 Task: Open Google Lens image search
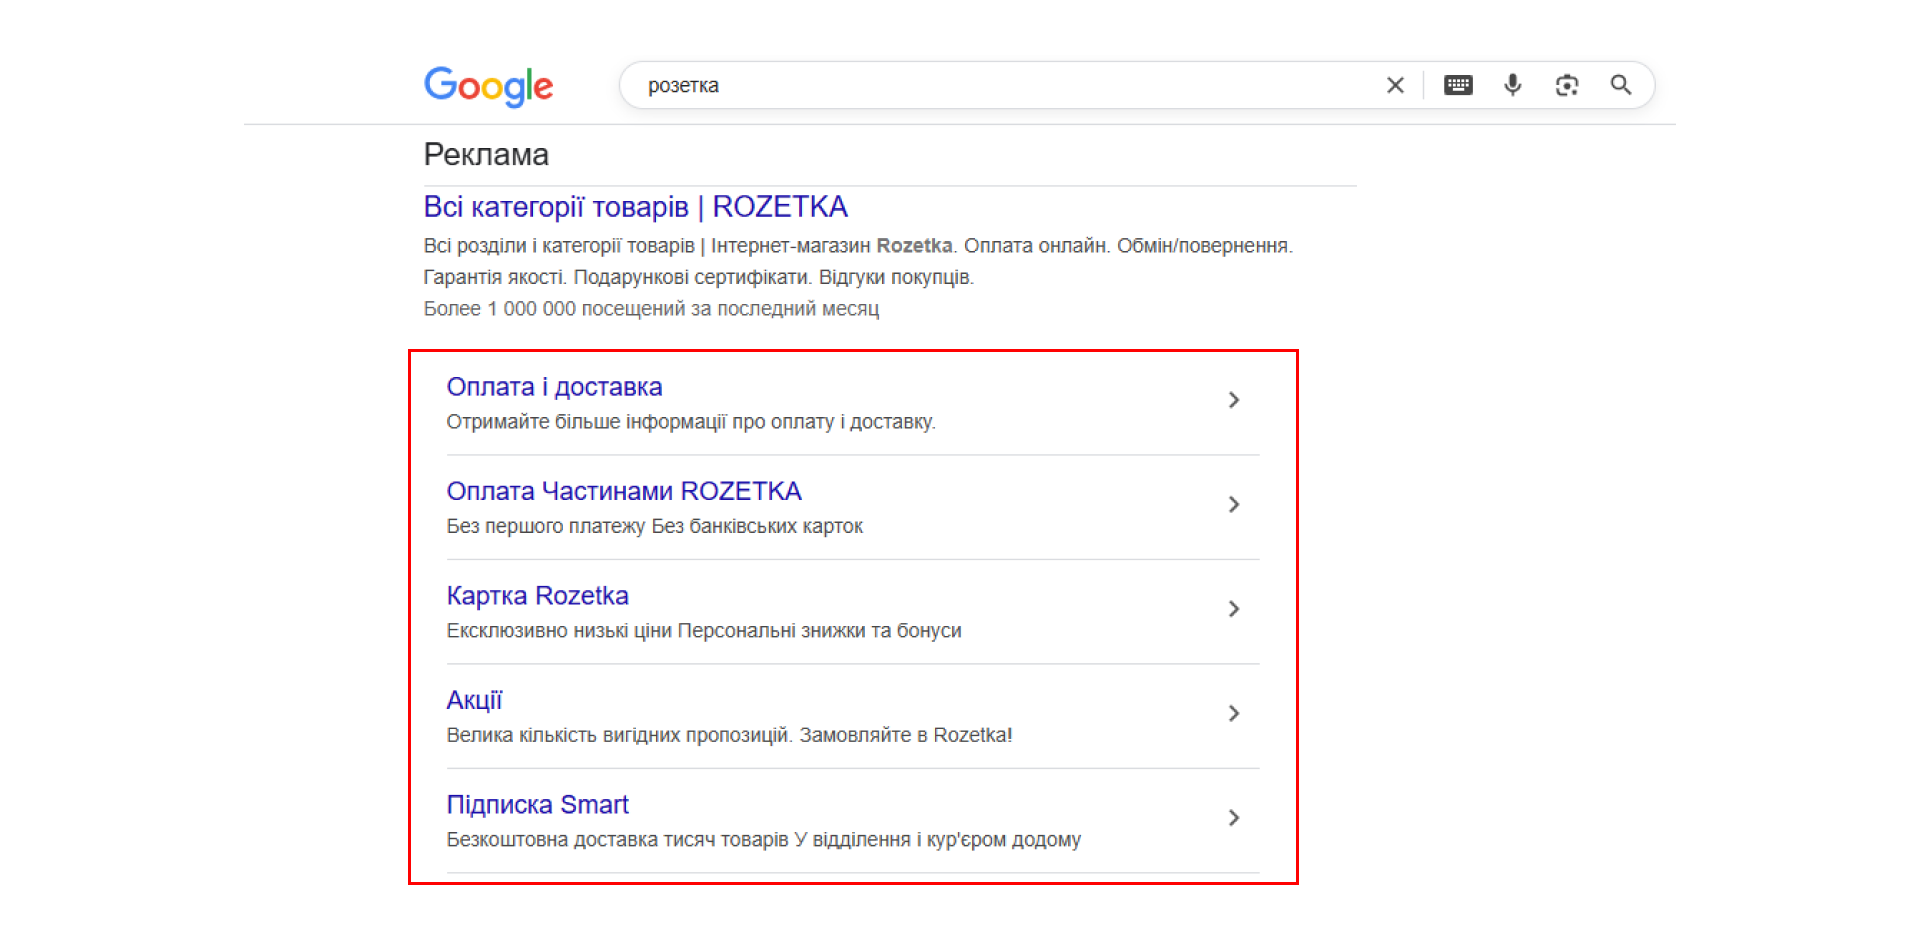[1566, 86]
